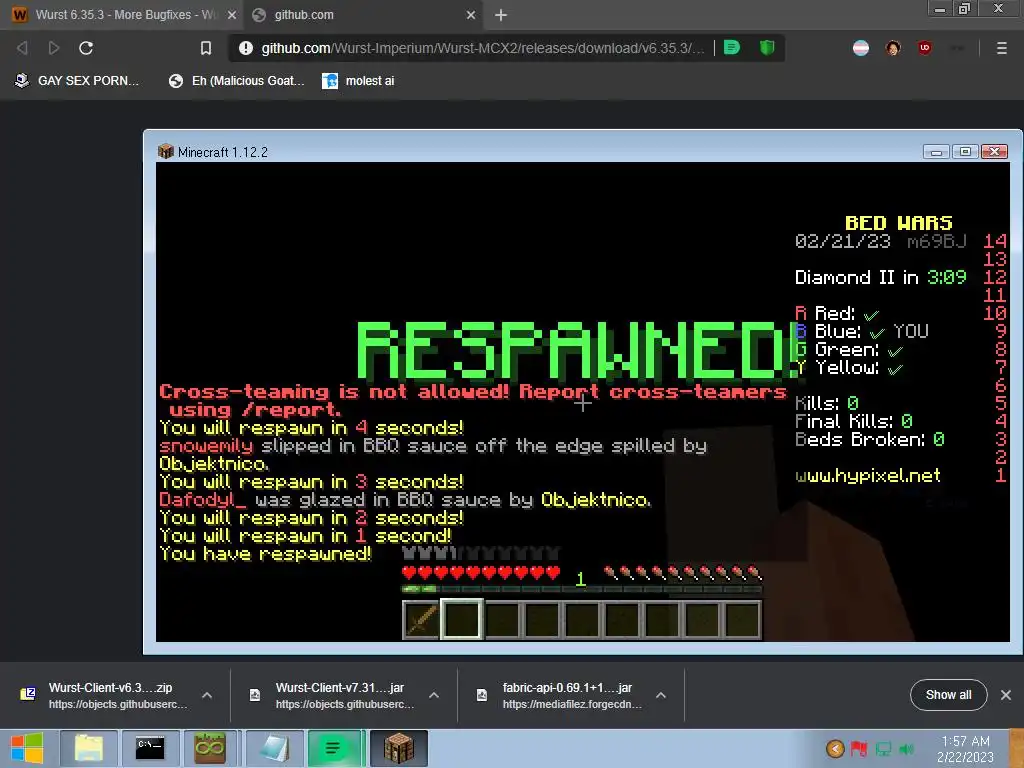This screenshot has height=768, width=1024.
Task: Click www.hypixel.net in scoreboard
Action: click(x=868, y=475)
